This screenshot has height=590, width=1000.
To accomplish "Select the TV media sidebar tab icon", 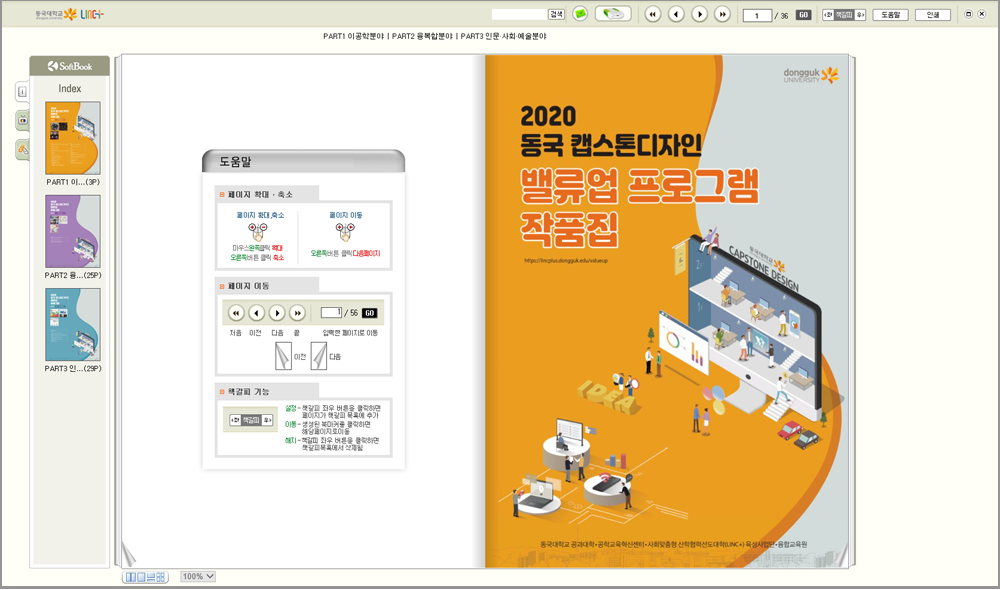I will (x=22, y=120).
